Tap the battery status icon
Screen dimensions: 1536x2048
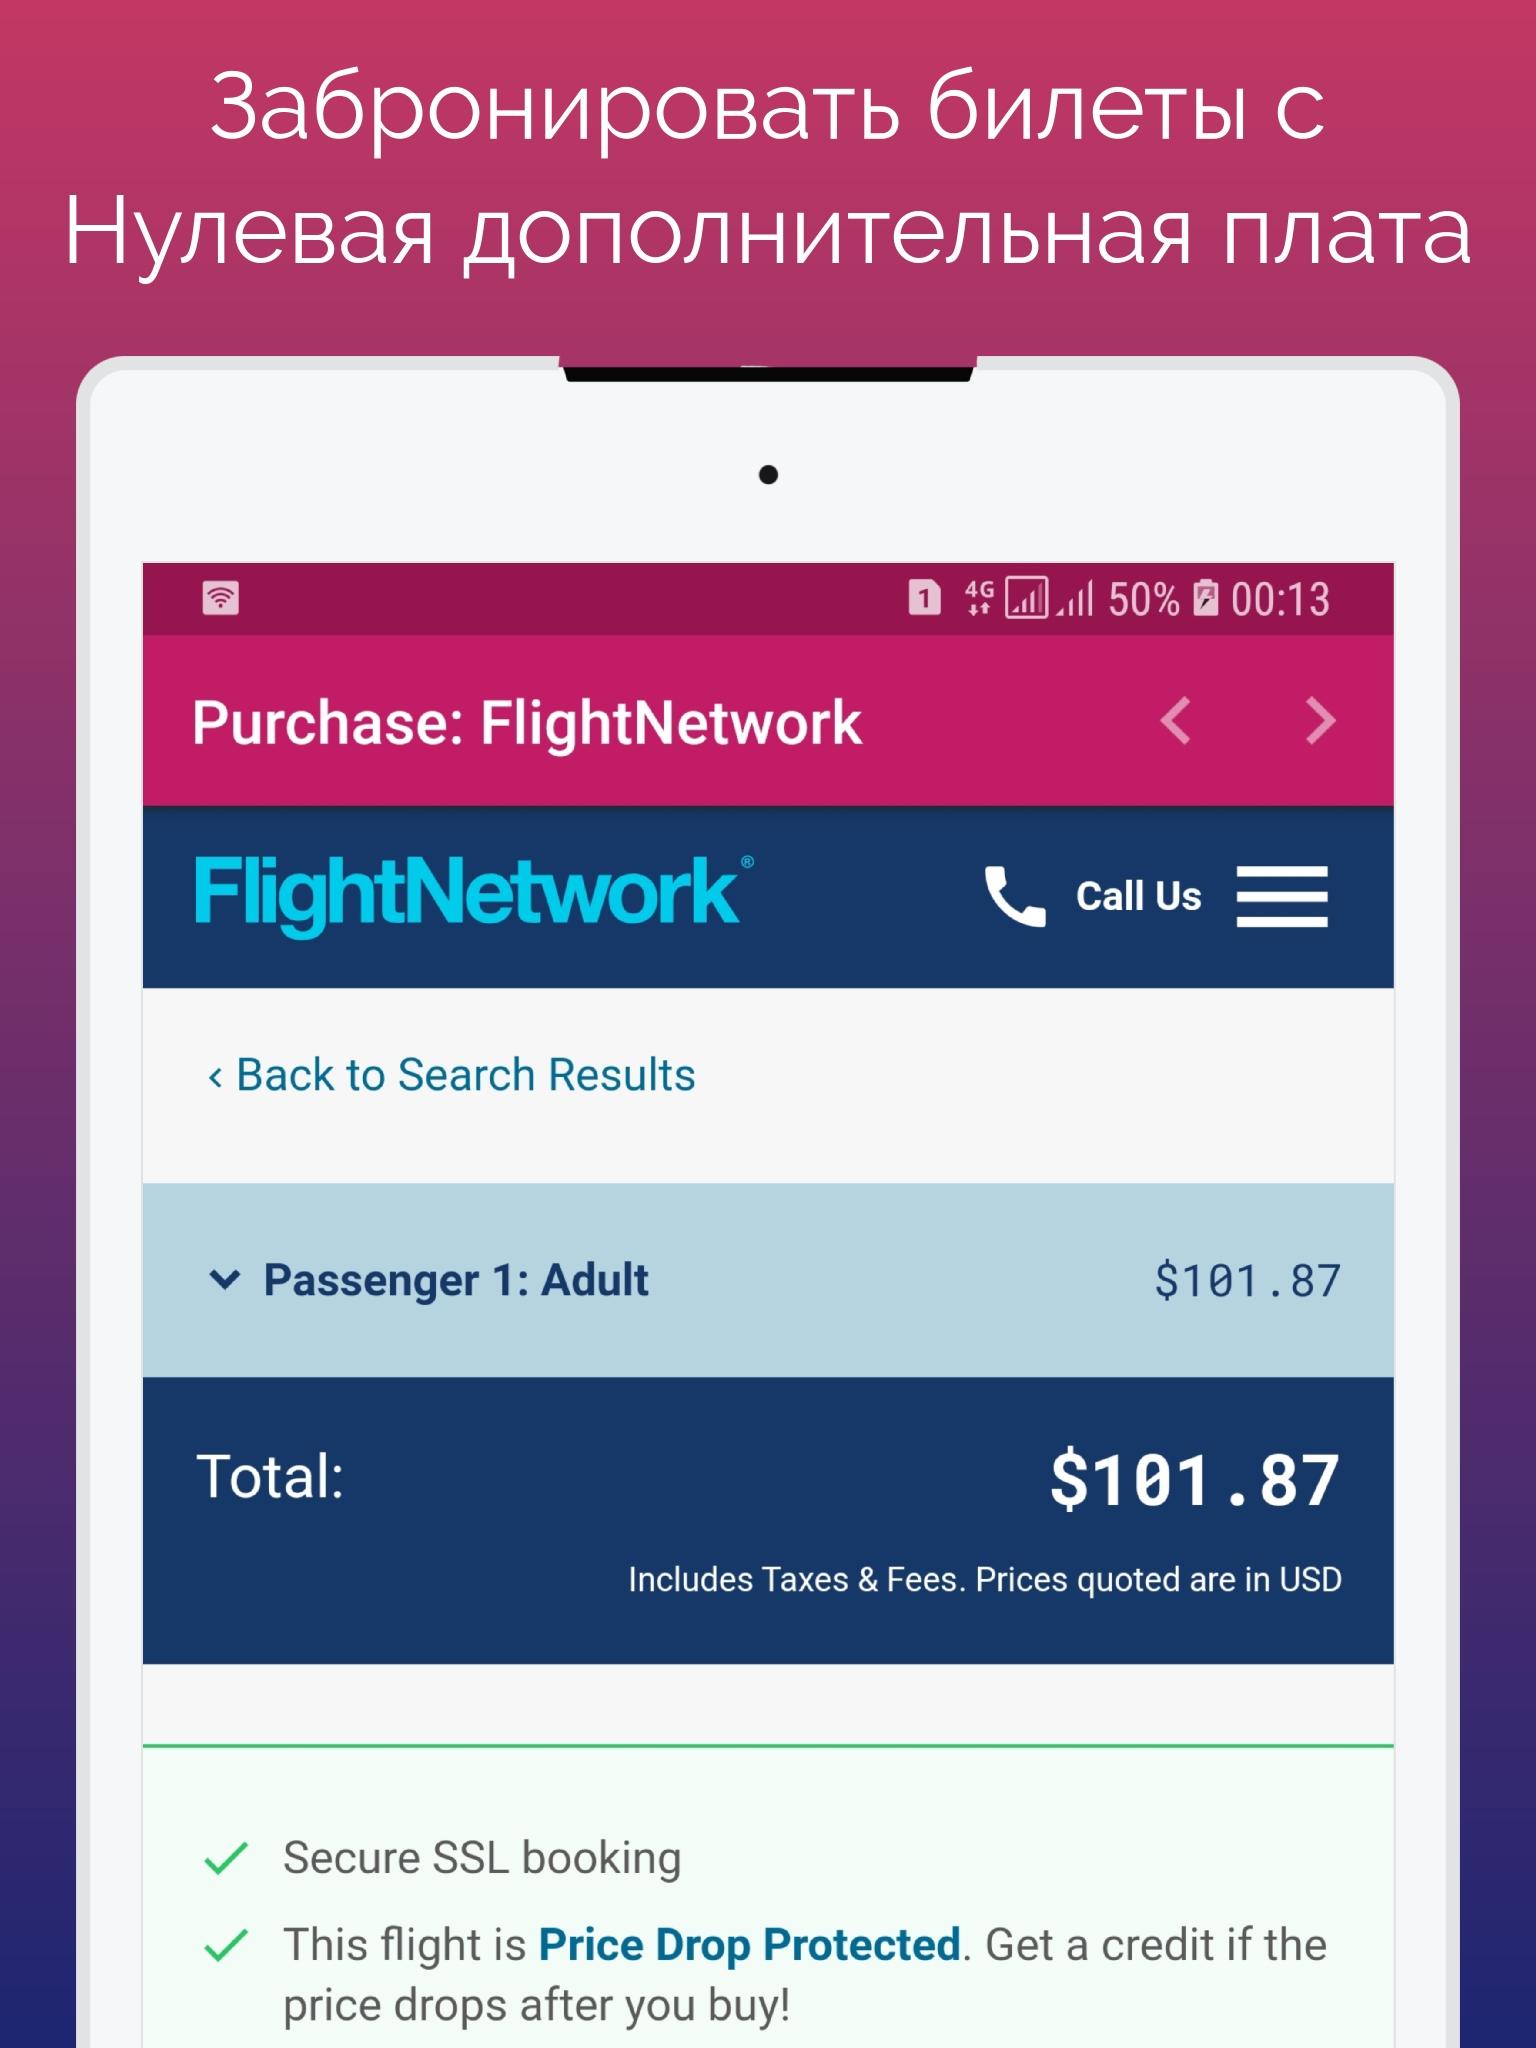pyautogui.click(x=1206, y=598)
